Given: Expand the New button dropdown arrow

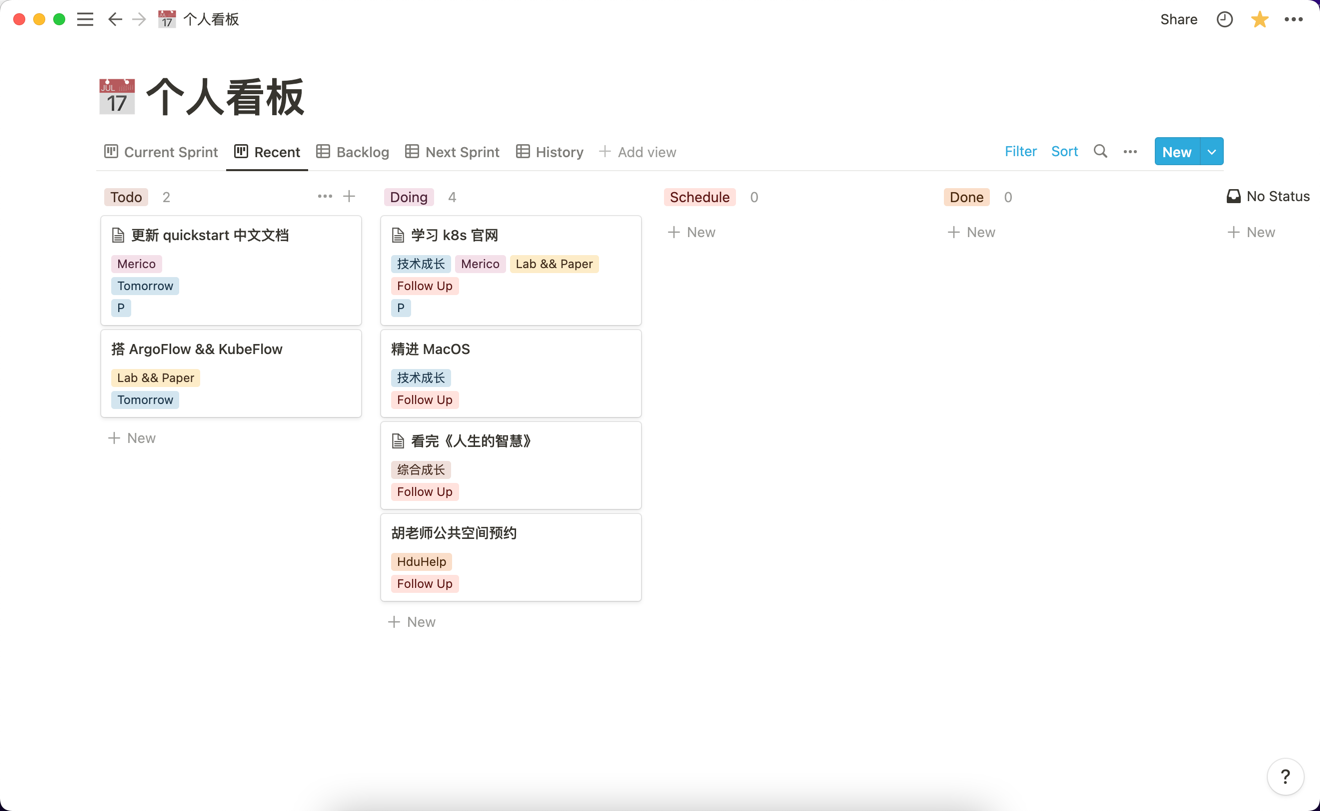Looking at the screenshot, I should click(x=1211, y=151).
